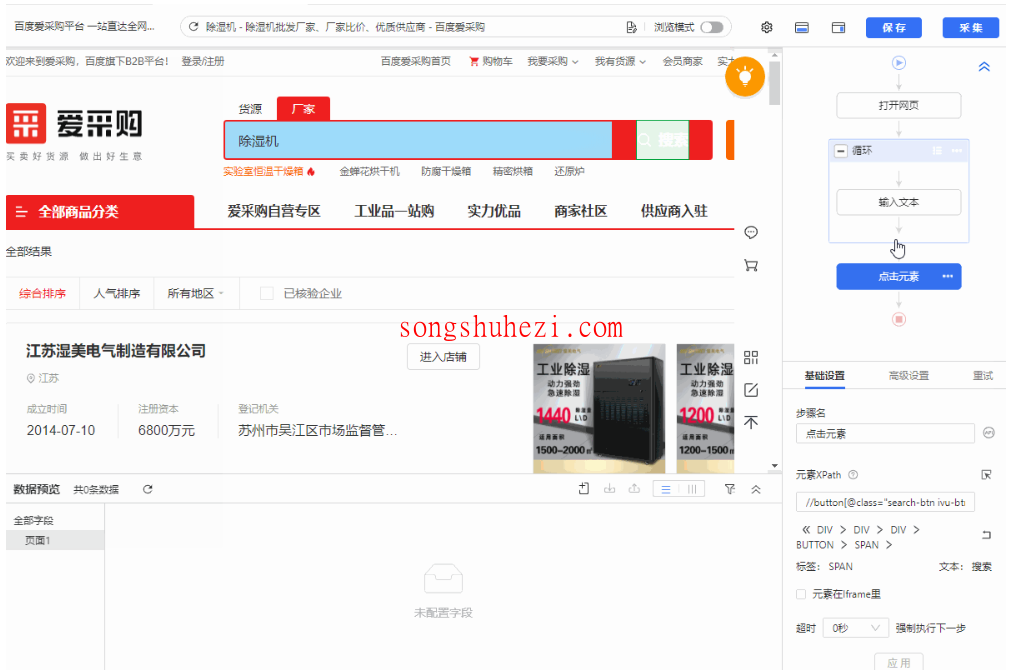Click 进入店铺 button
Screen dimensions: 1021x670
point(443,357)
